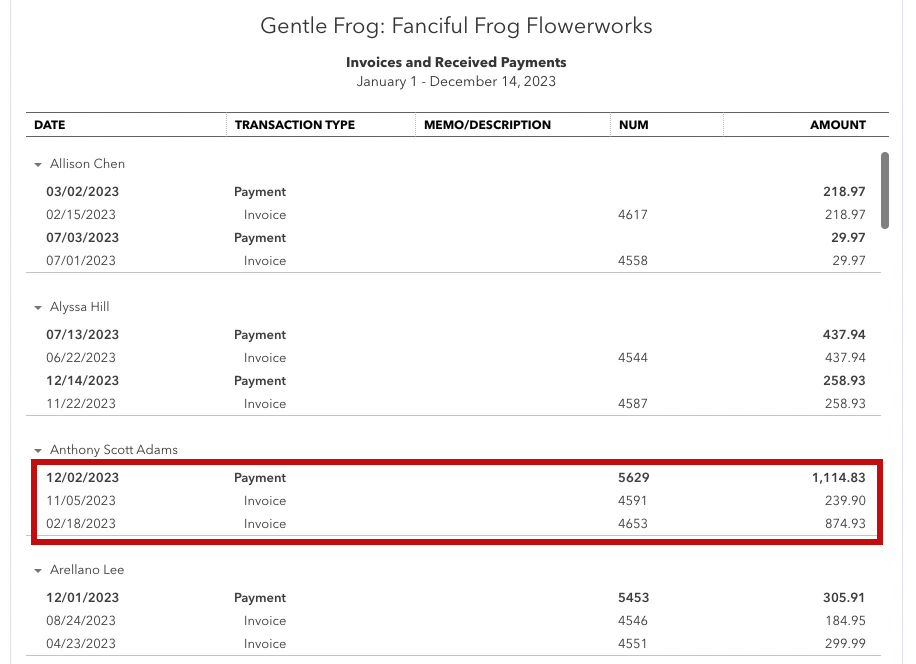Open payment 5453 for 305.91

click(x=456, y=598)
